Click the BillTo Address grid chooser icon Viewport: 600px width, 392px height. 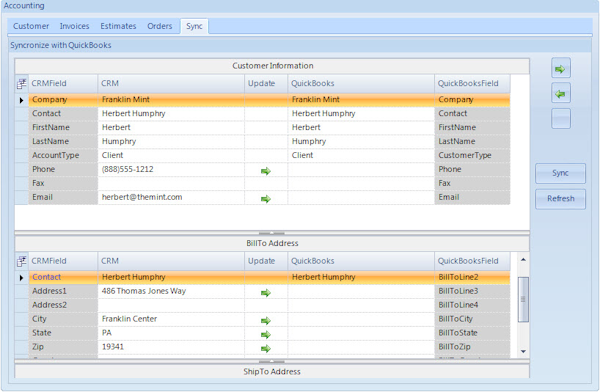[x=21, y=261]
